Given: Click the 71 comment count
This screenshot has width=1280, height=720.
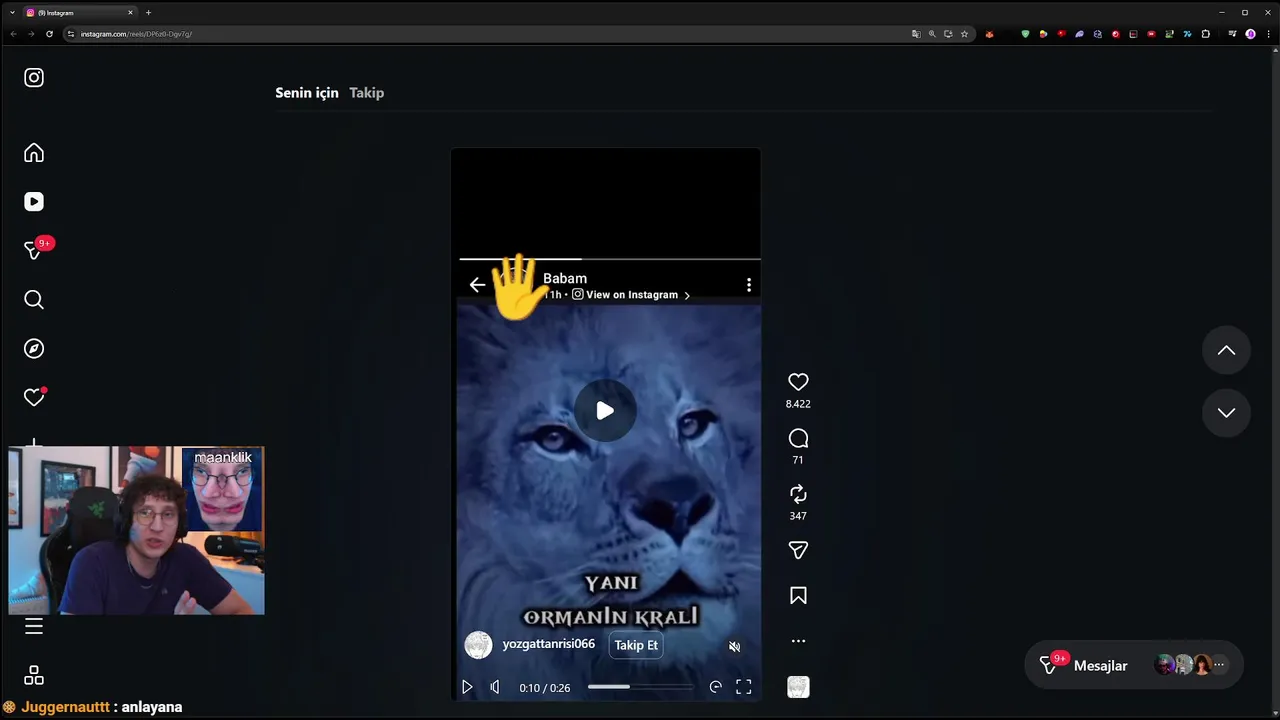Looking at the screenshot, I should click(798, 460).
